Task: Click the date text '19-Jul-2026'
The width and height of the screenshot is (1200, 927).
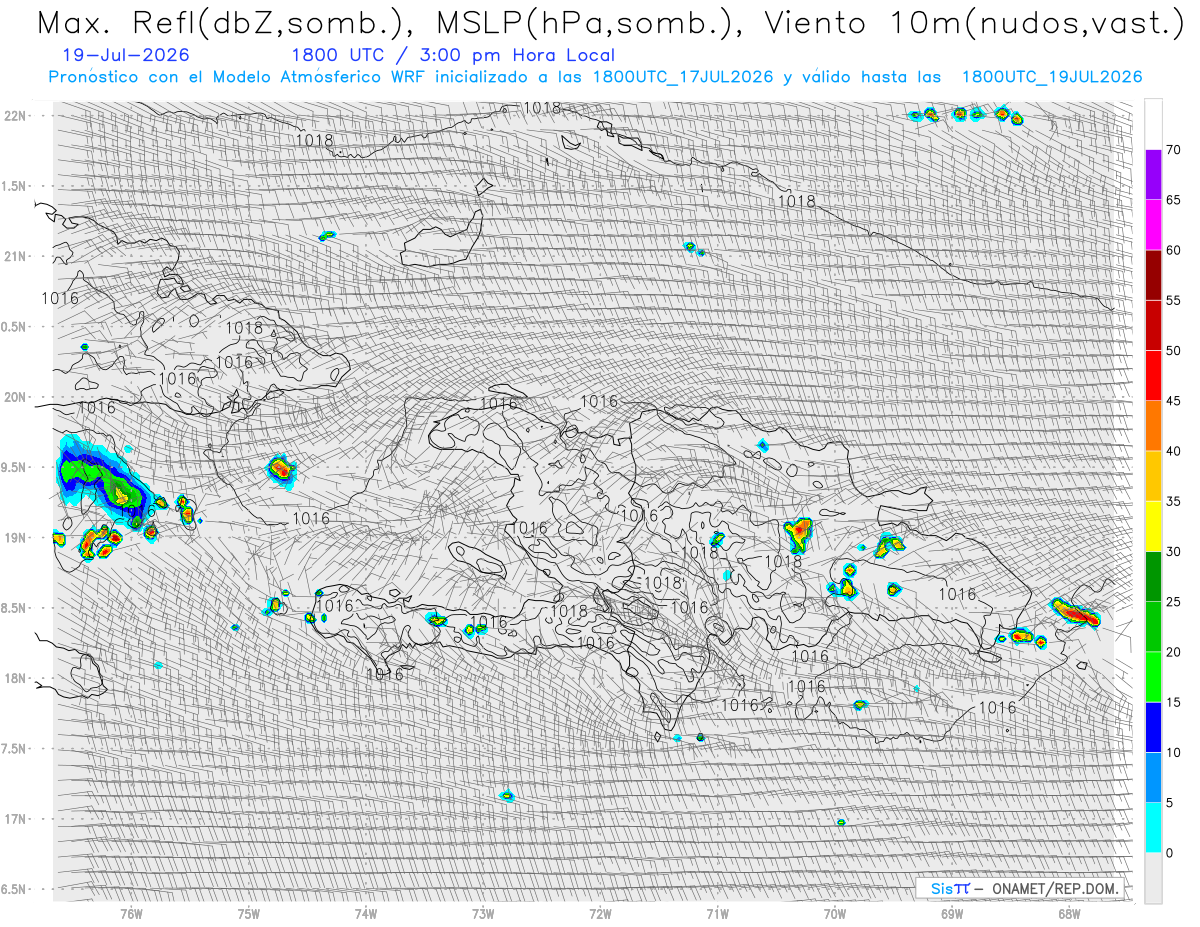Action: click(x=124, y=55)
